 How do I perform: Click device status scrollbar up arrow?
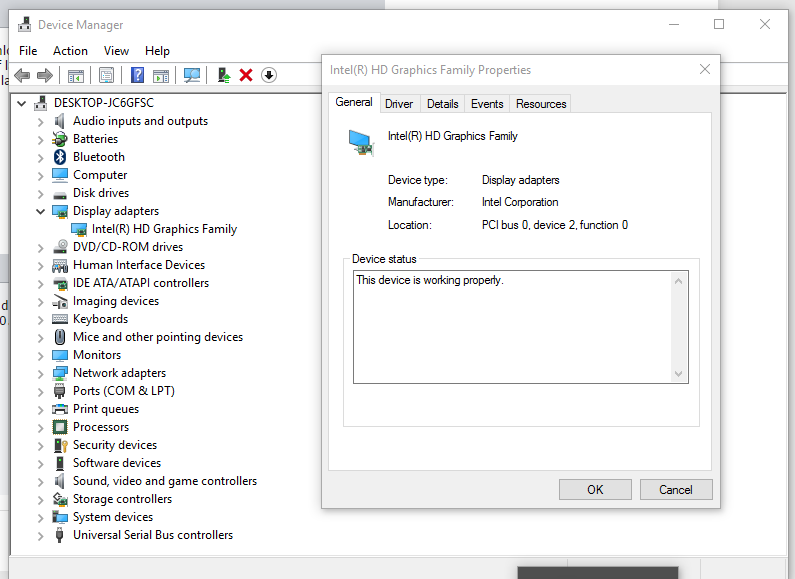click(678, 281)
